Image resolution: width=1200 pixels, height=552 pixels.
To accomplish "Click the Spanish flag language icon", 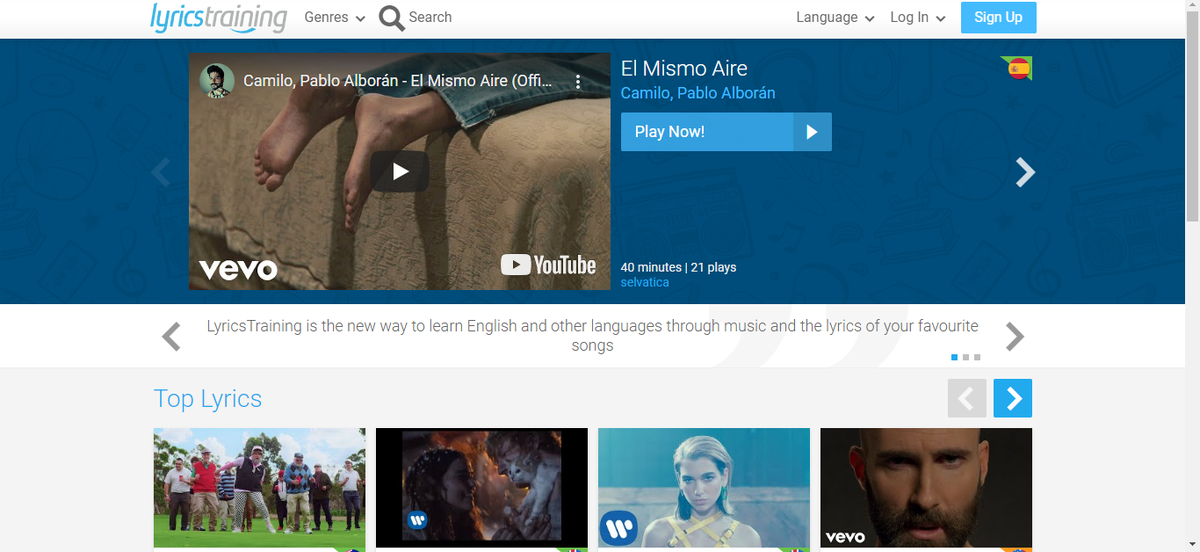I will [x=1018, y=68].
